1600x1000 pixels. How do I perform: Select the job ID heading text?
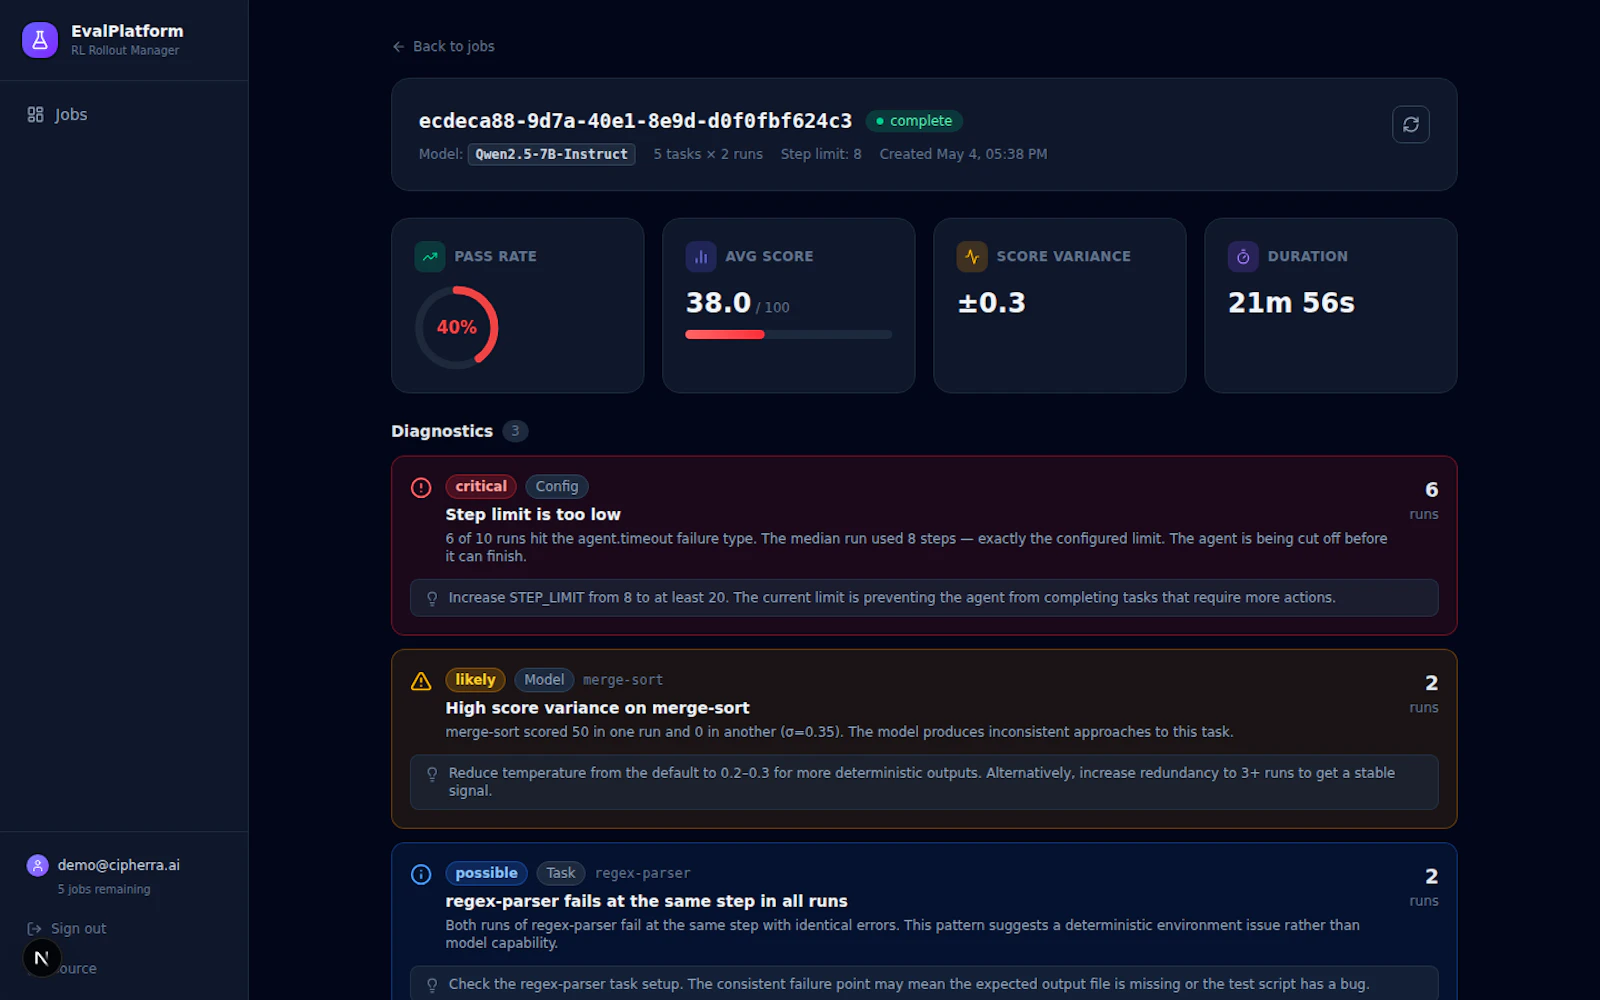click(x=635, y=121)
